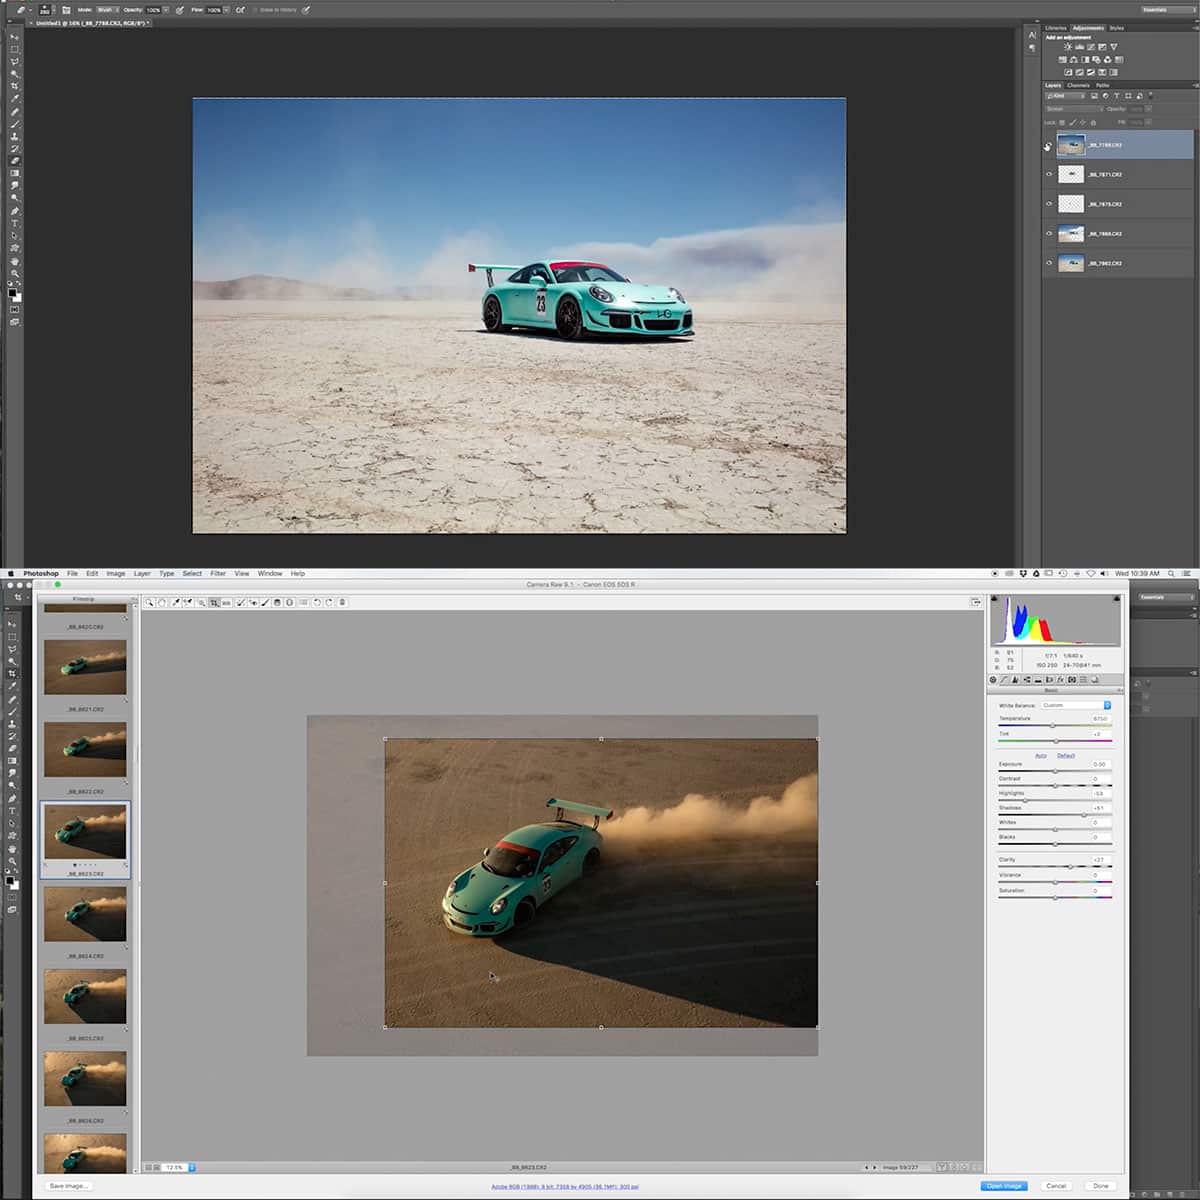Open the layer Kind filter dropdown
1200x1200 pixels.
[x=1065, y=96]
